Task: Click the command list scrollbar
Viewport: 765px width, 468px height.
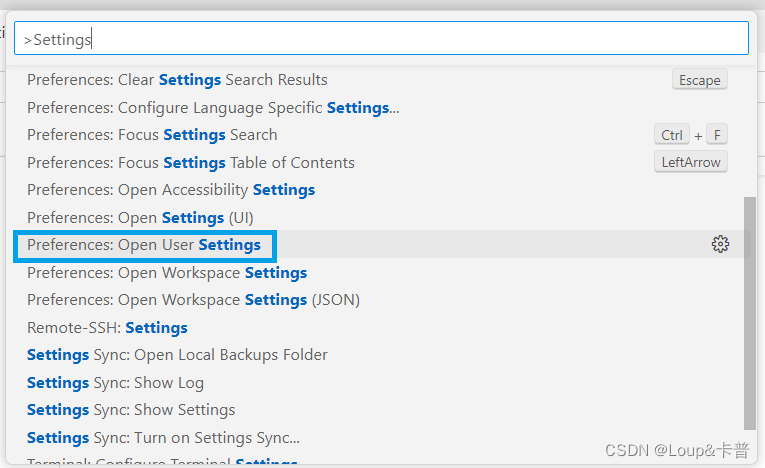Action: [x=750, y=310]
